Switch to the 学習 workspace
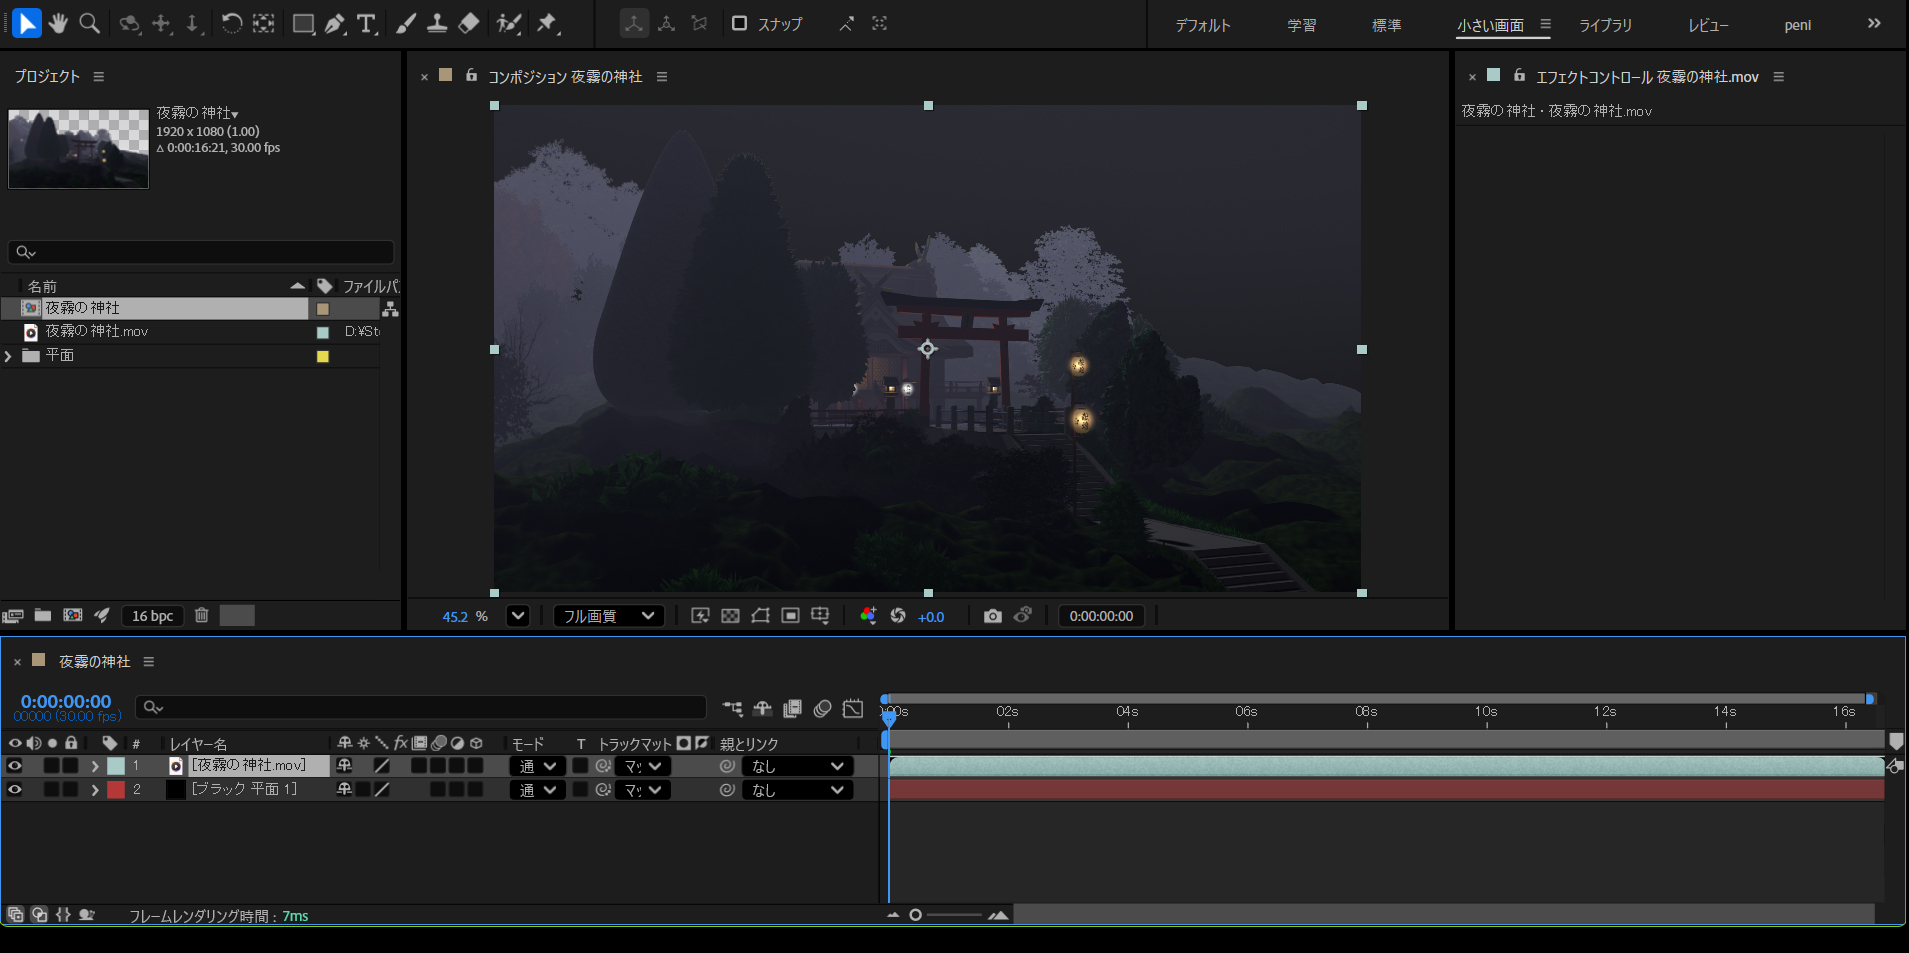Screen dimensions: 1909x953 click(x=1301, y=25)
